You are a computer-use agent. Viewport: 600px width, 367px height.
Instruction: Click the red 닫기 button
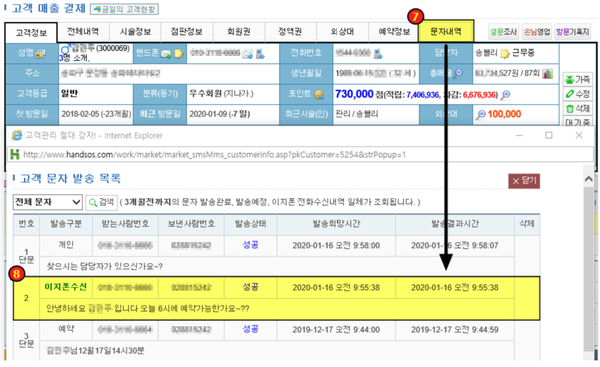pos(524,181)
